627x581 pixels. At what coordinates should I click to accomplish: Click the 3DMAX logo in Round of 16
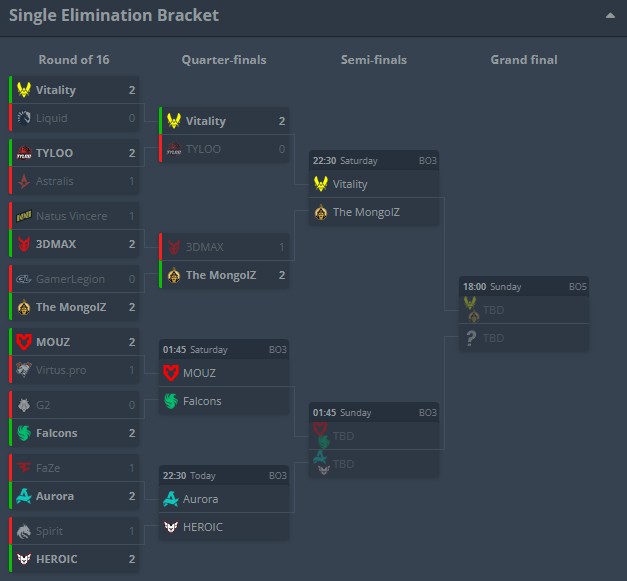coord(25,244)
